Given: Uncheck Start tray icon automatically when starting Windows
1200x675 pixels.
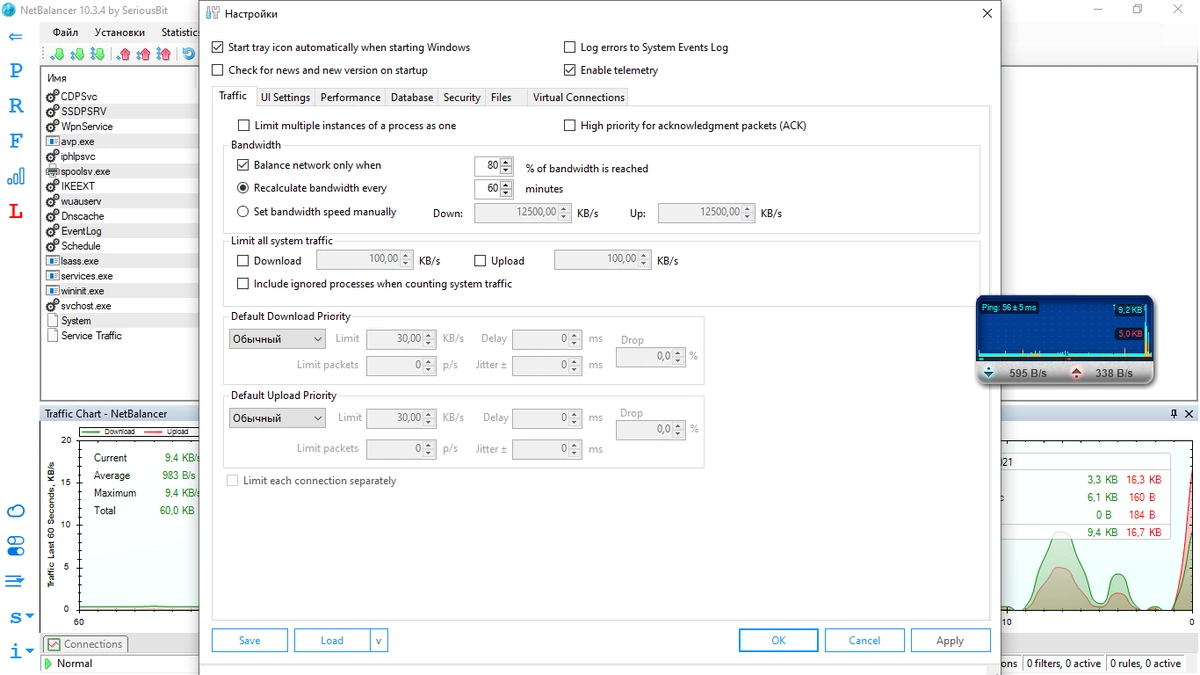Looking at the screenshot, I should (218, 47).
